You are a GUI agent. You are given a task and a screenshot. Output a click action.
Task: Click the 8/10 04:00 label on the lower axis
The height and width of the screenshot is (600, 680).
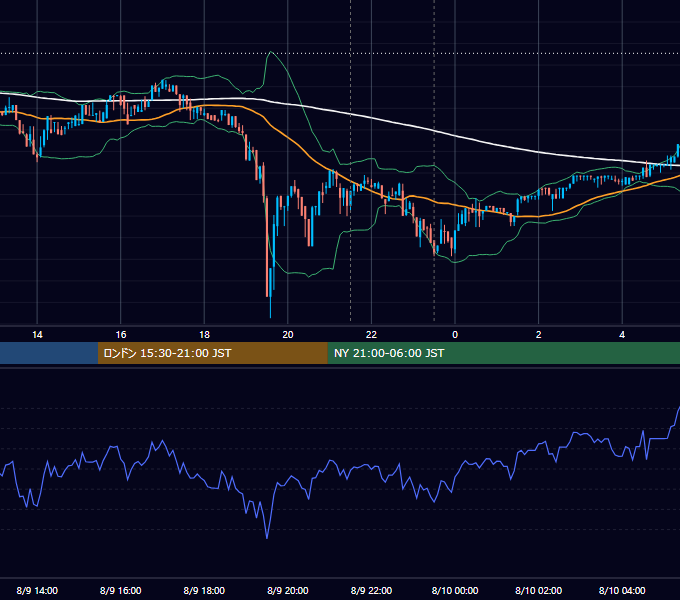click(622, 590)
